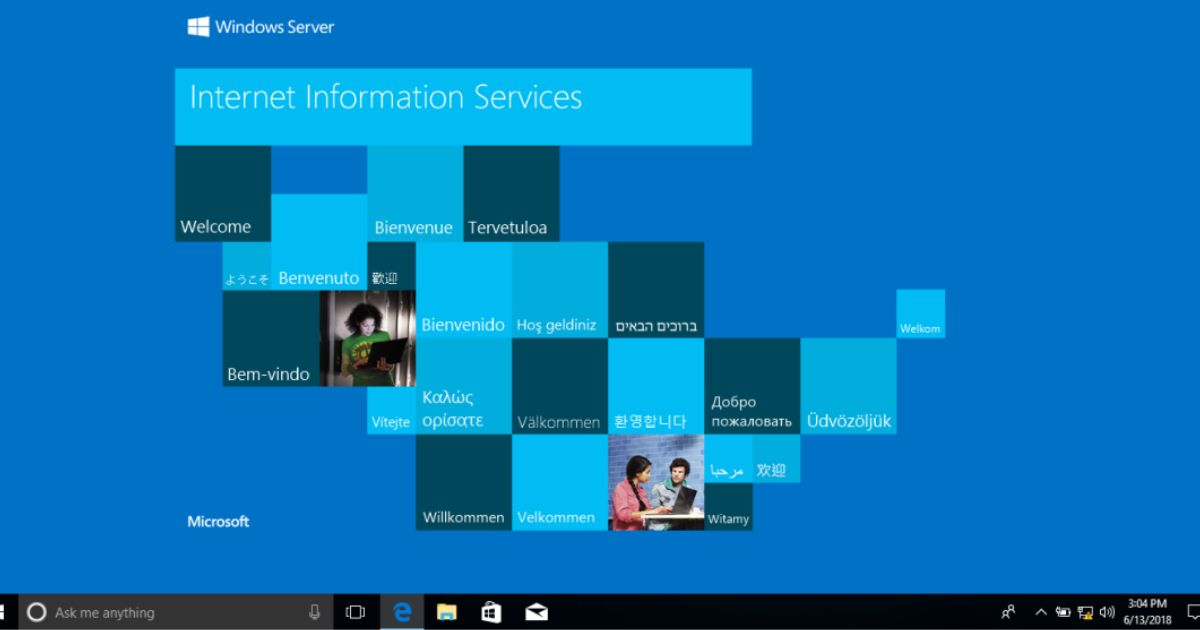Click the Microsoft logo text
Image resolution: width=1200 pixels, height=630 pixels.
[x=218, y=521]
